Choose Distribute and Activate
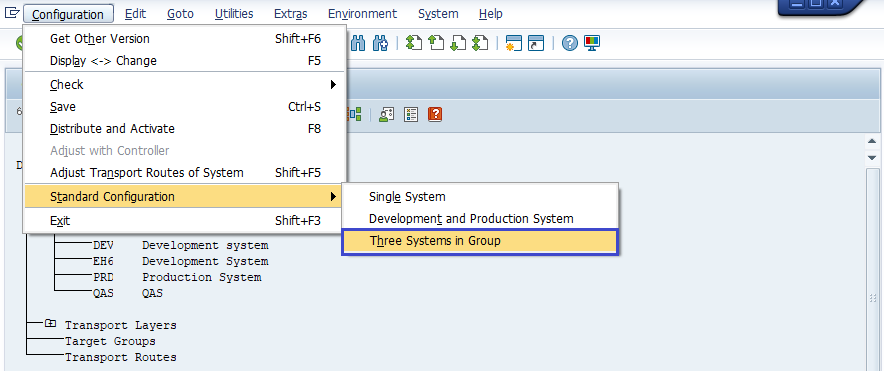Viewport: 884px width, 371px height. 184,129
